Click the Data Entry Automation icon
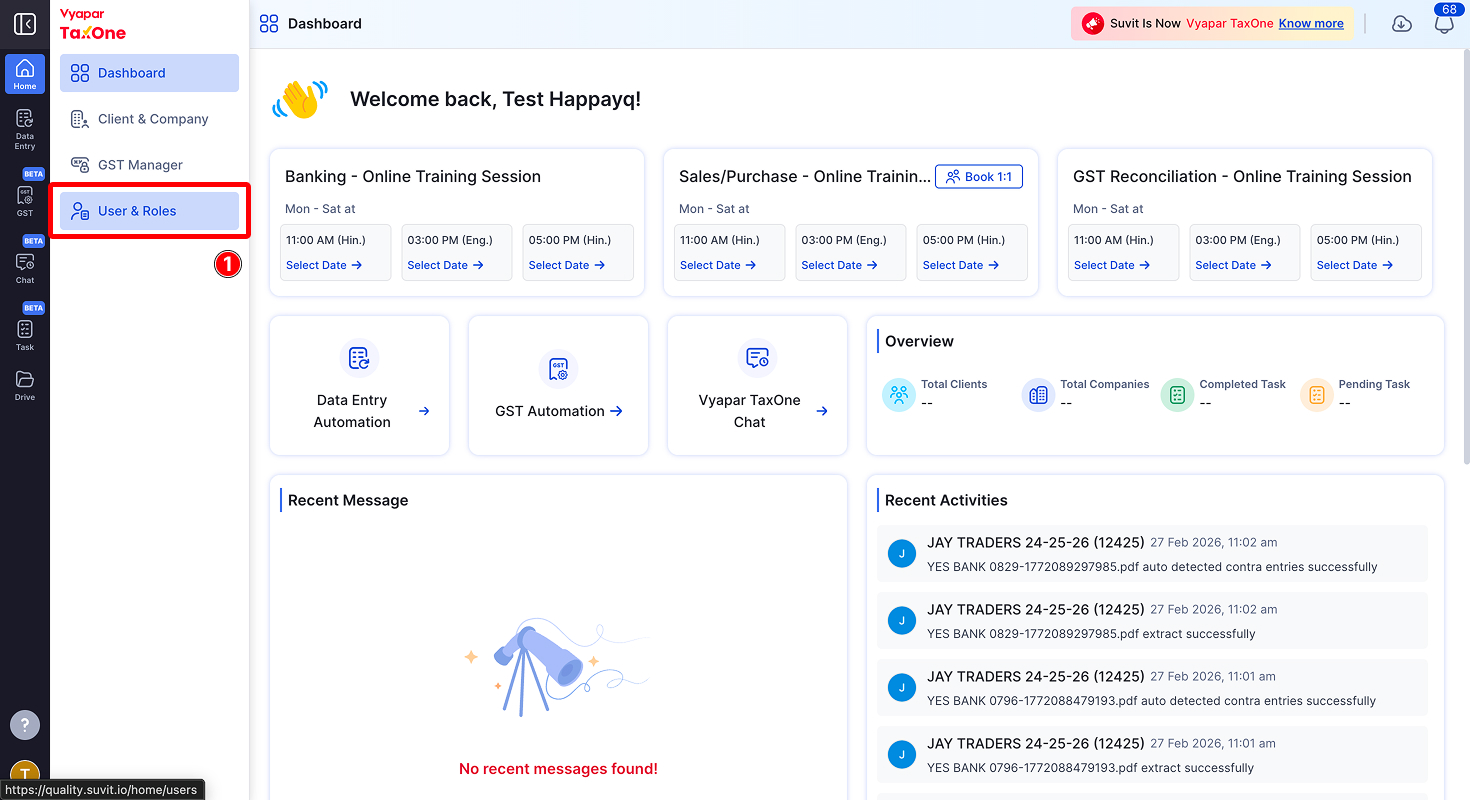 tap(358, 358)
